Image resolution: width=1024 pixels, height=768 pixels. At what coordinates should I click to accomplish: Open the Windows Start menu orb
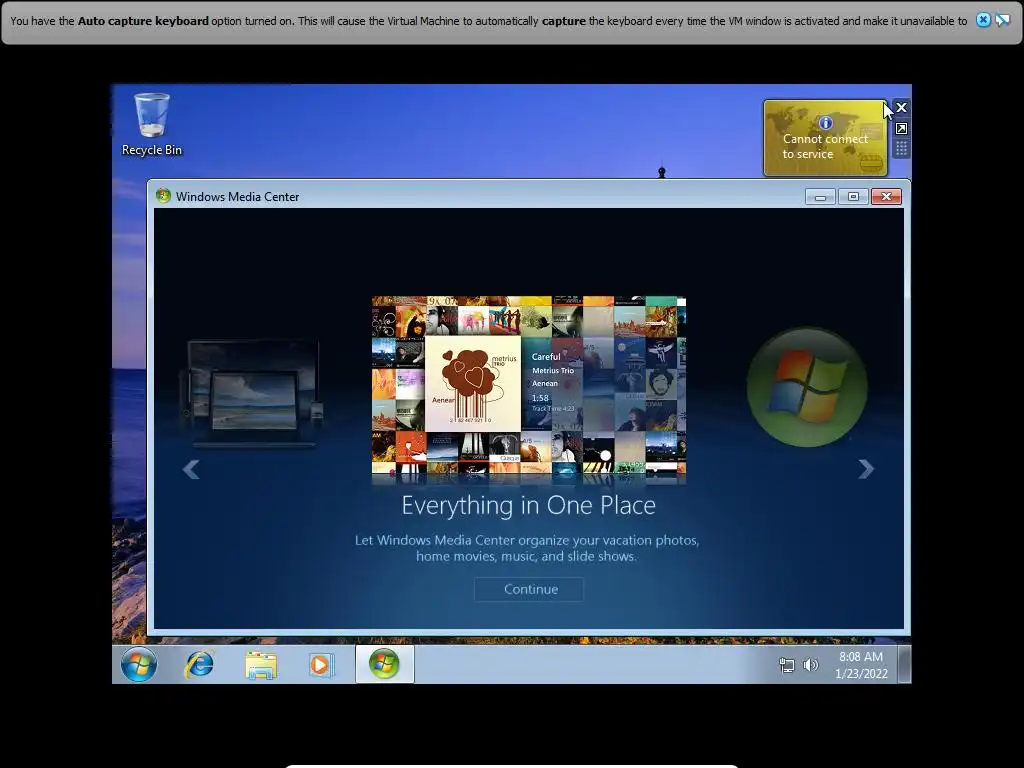coord(138,665)
